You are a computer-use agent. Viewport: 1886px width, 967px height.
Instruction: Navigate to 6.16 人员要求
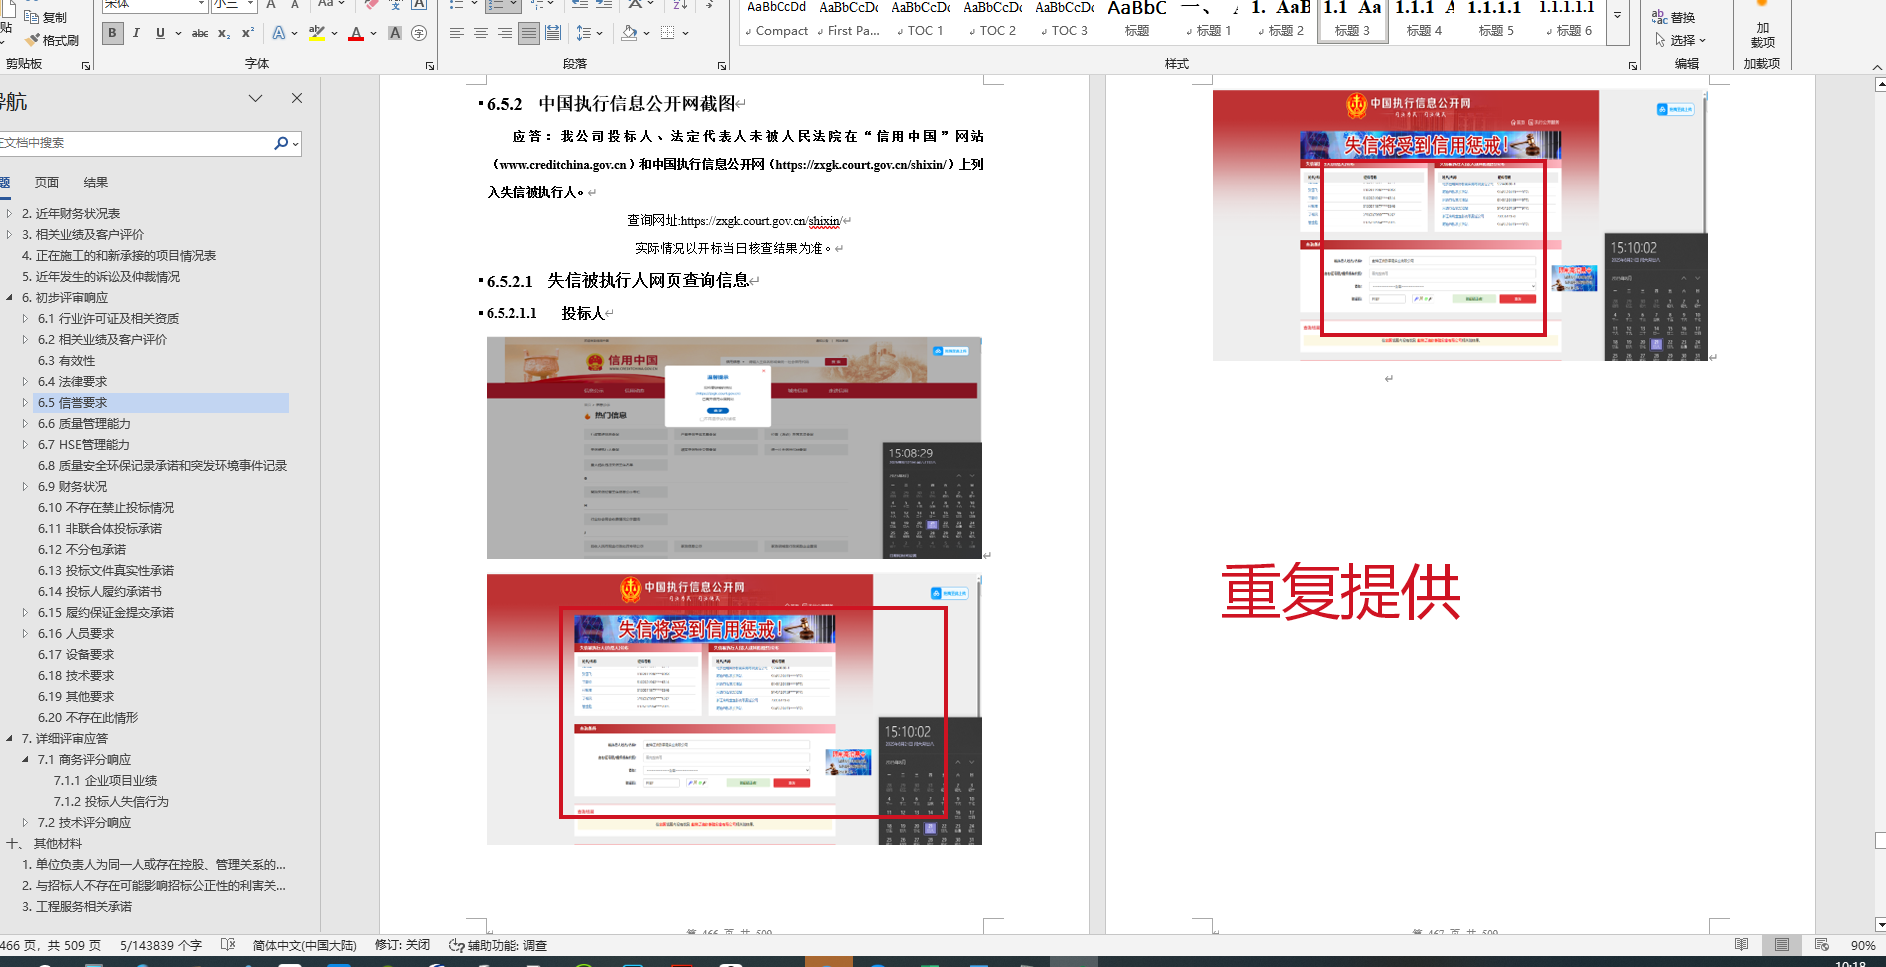click(76, 634)
